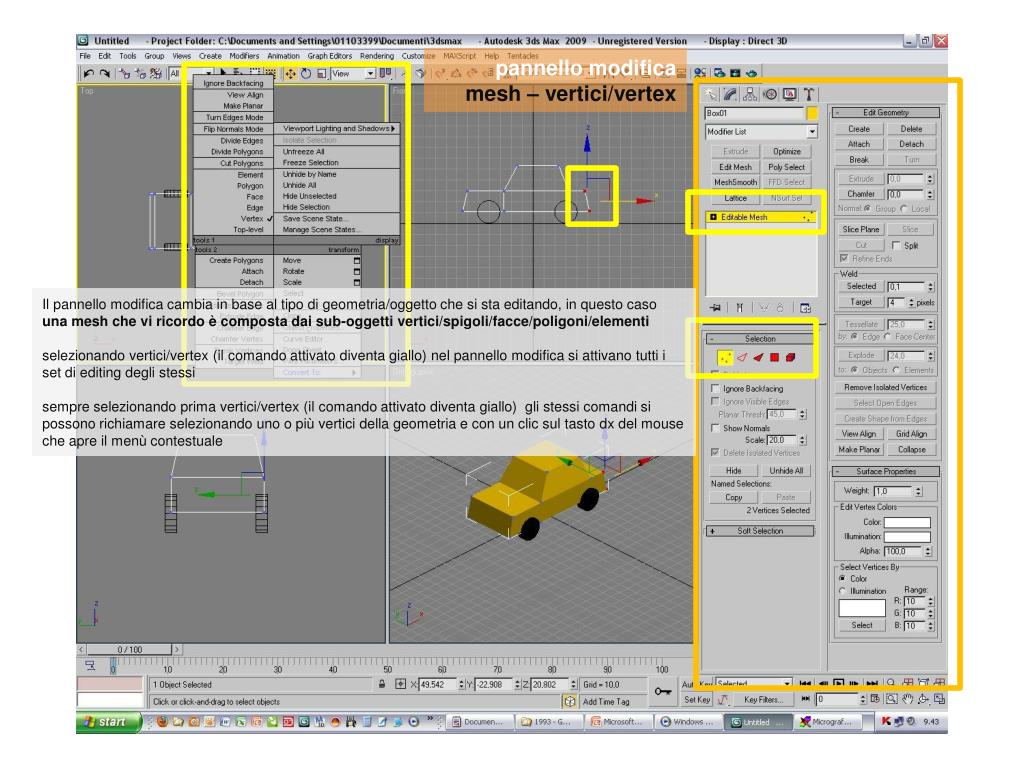Select Face sub-object level icon
Image resolution: width=1024 pixels, height=768 pixels.
(x=758, y=357)
